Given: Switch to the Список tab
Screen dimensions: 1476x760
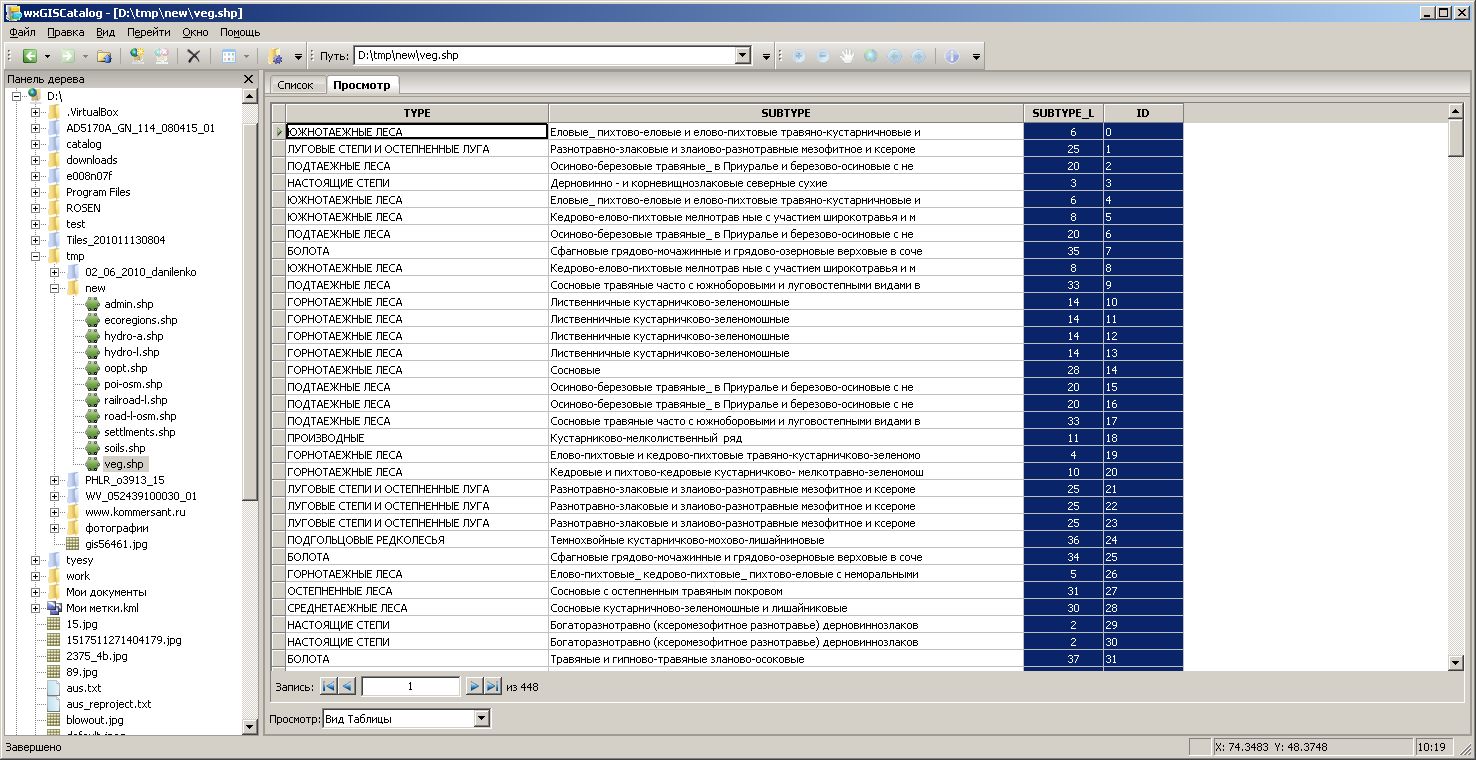Looking at the screenshot, I should click(295, 85).
